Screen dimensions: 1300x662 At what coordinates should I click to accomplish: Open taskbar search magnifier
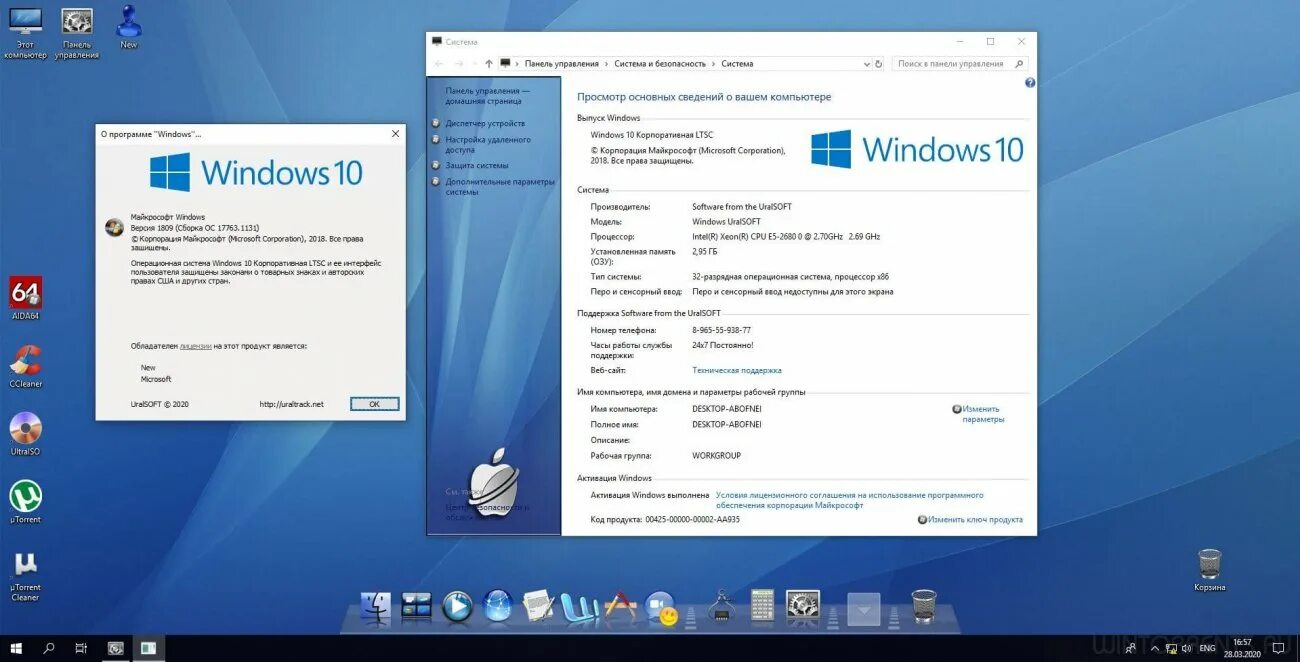click(48, 648)
